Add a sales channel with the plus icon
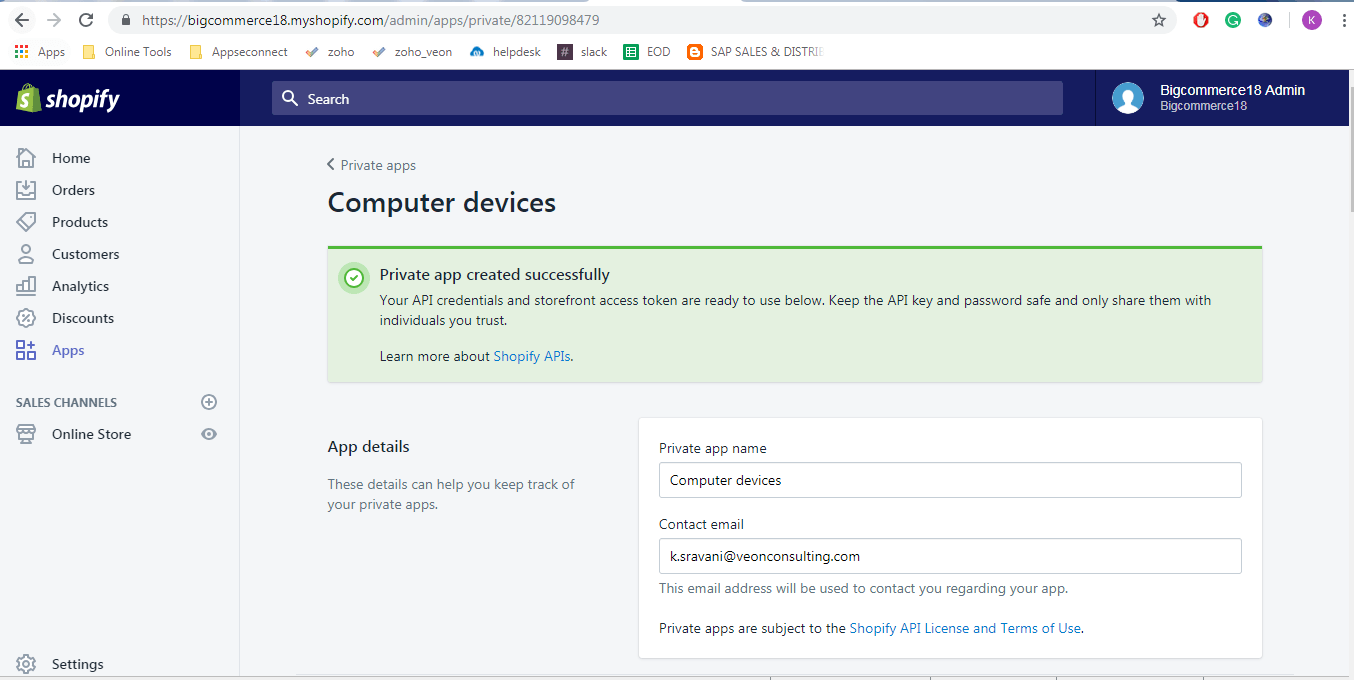The height and width of the screenshot is (680, 1354). pyautogui.click(x=209, y=402)
